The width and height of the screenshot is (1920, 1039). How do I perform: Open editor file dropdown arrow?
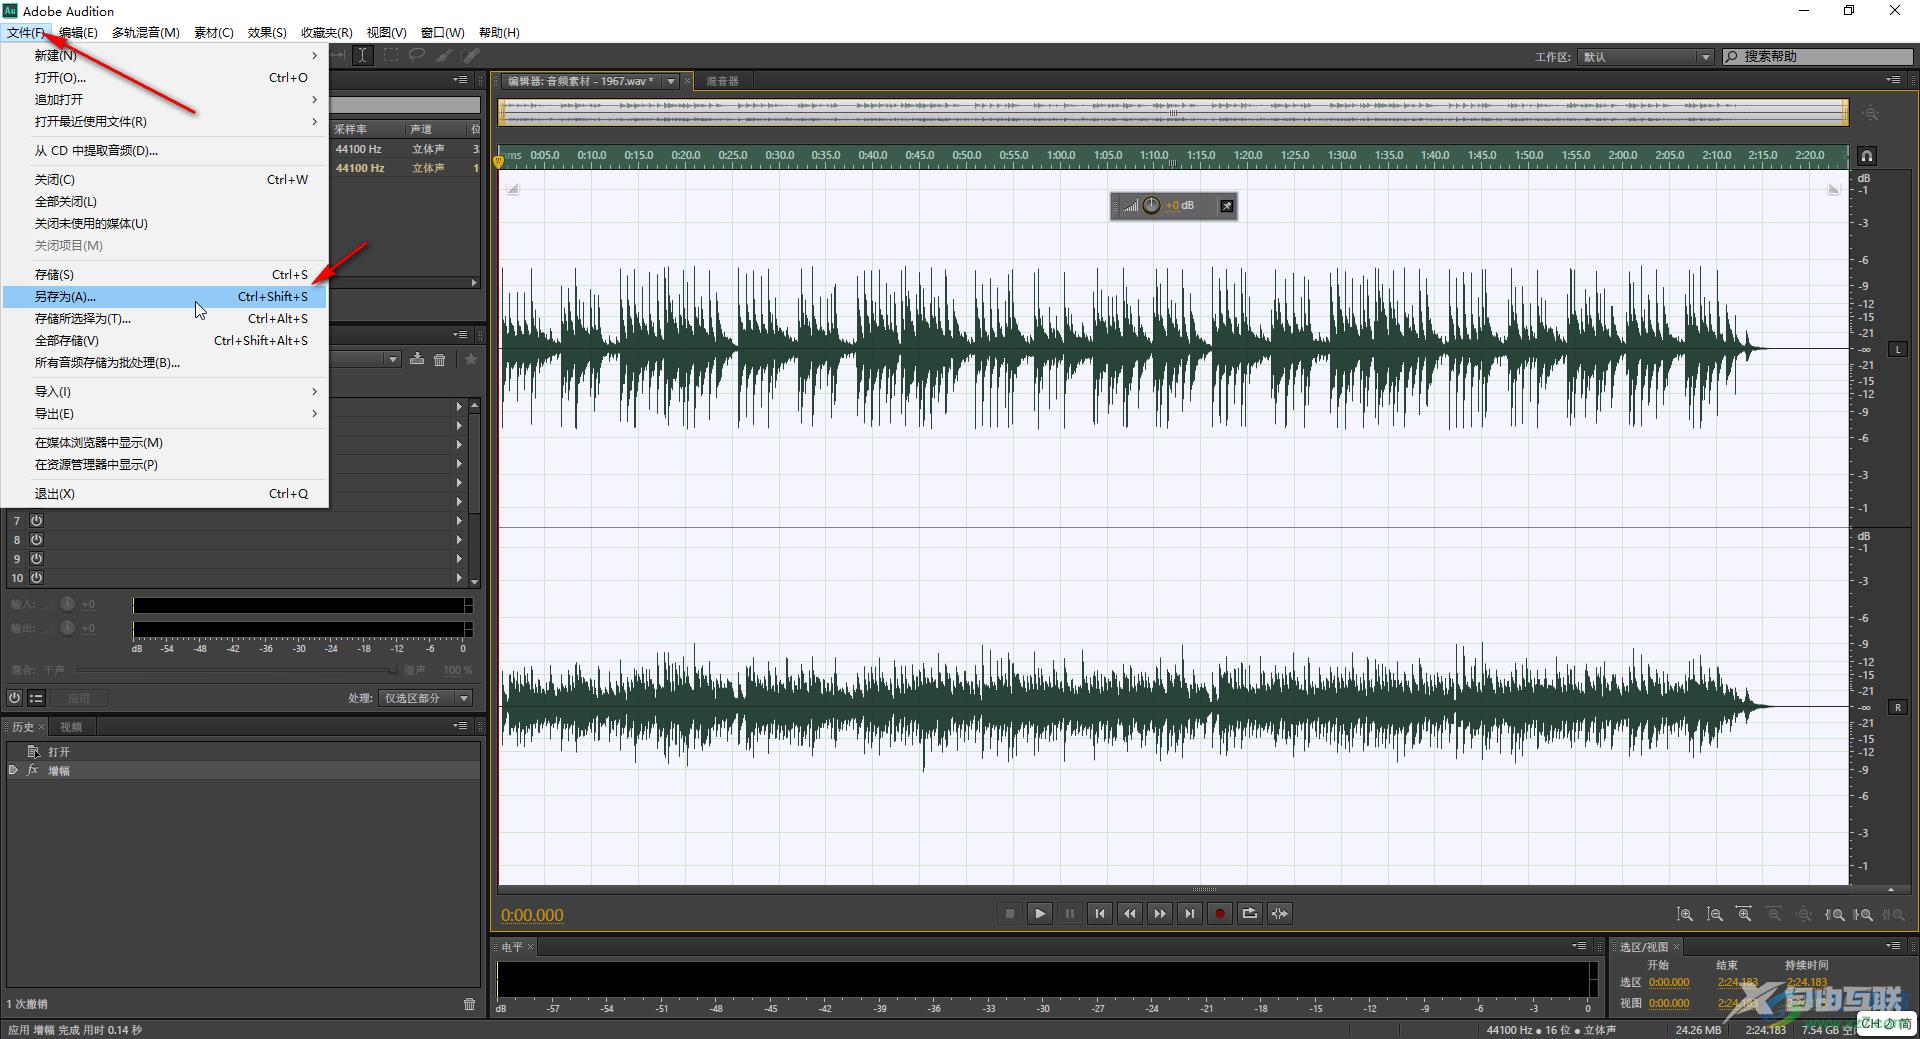(671, 81)
